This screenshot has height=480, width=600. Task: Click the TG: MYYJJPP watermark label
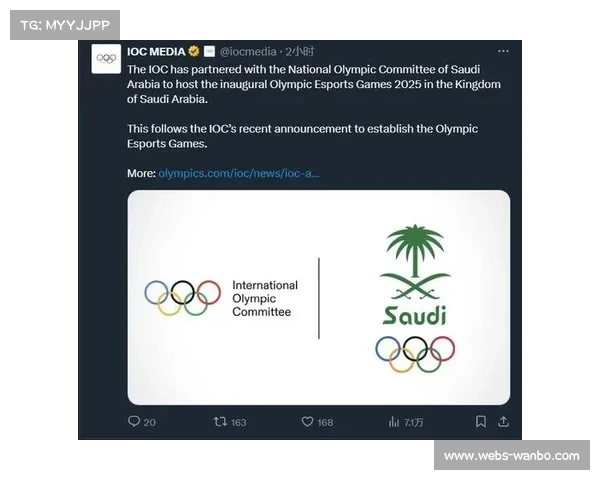tap(64, 24)
